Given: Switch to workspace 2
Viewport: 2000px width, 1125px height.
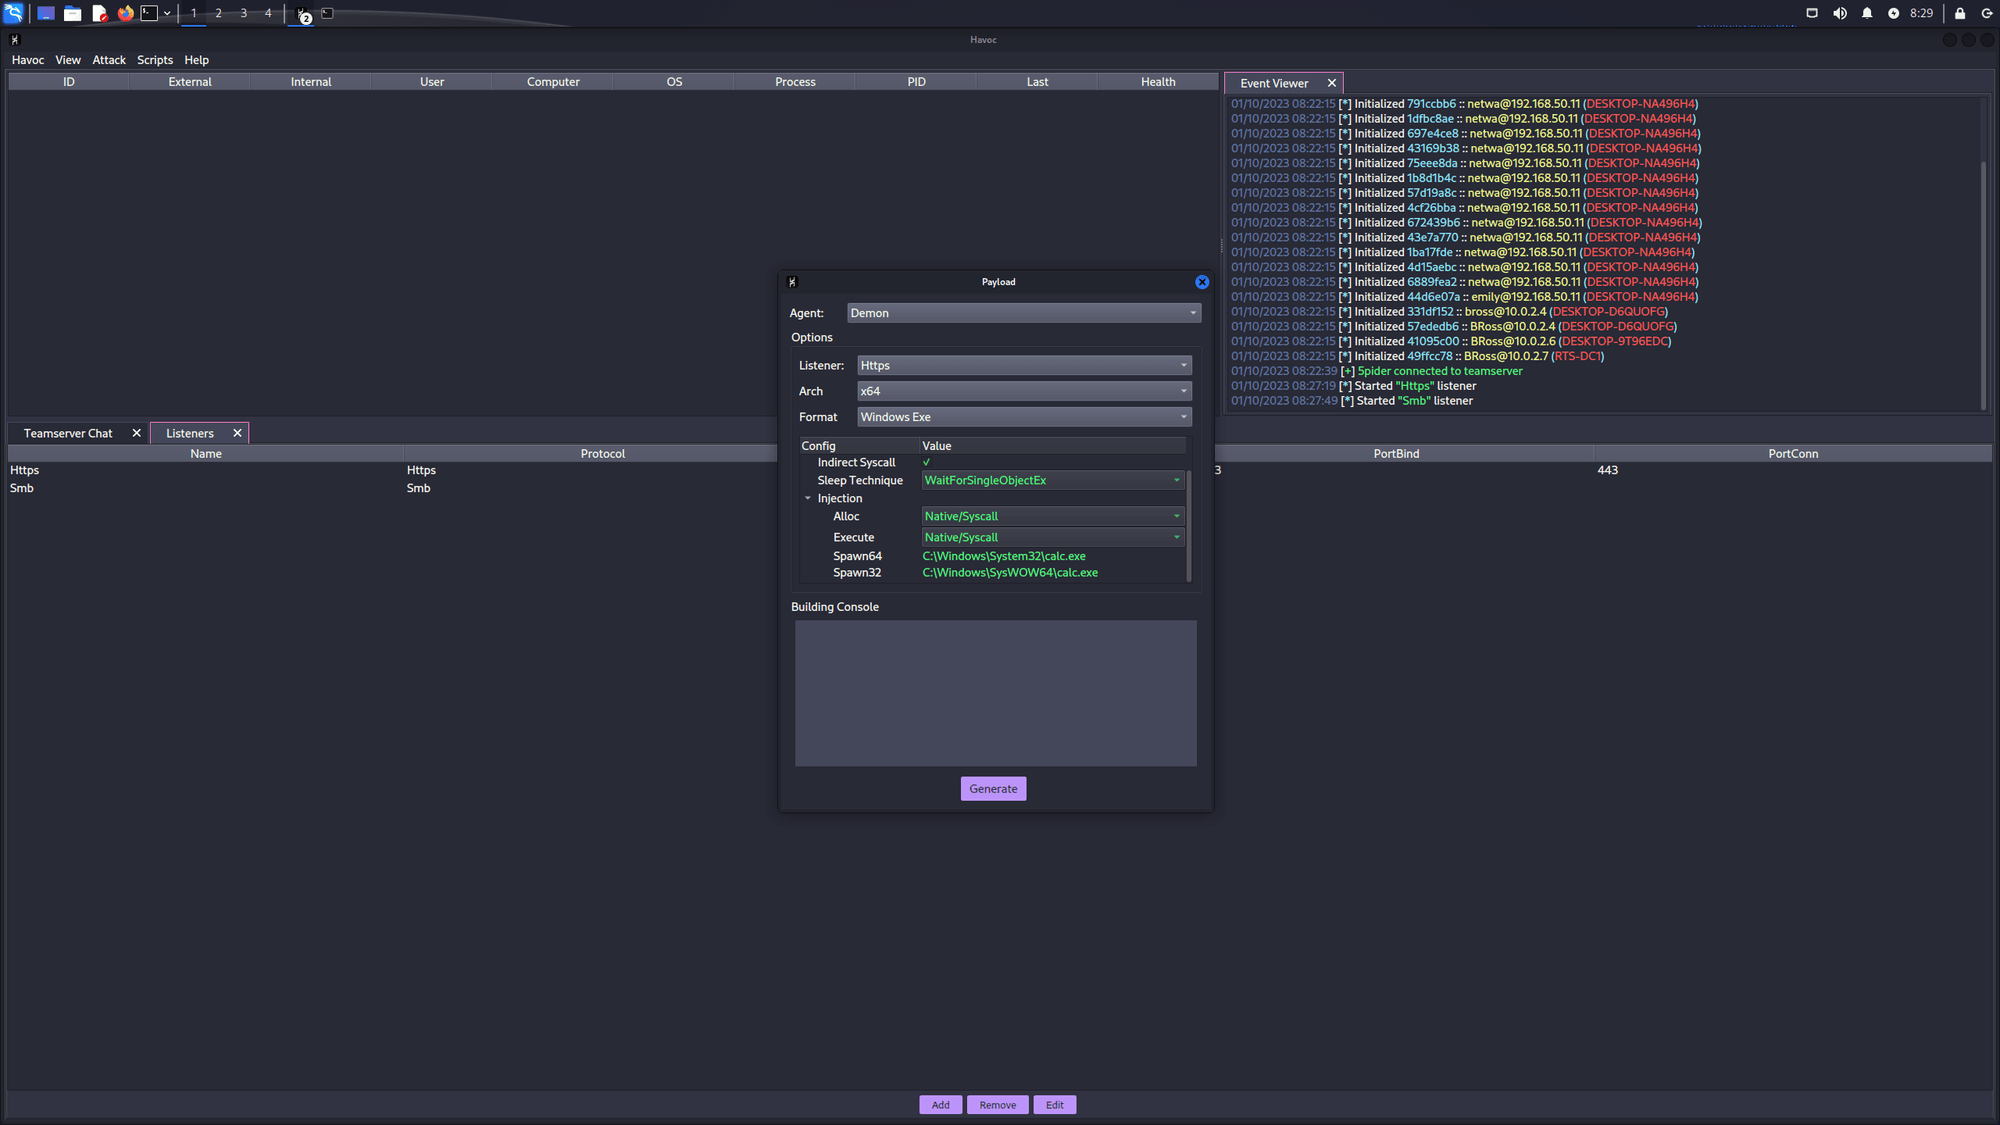Looking at the screenshot, I should click(218, 13).
